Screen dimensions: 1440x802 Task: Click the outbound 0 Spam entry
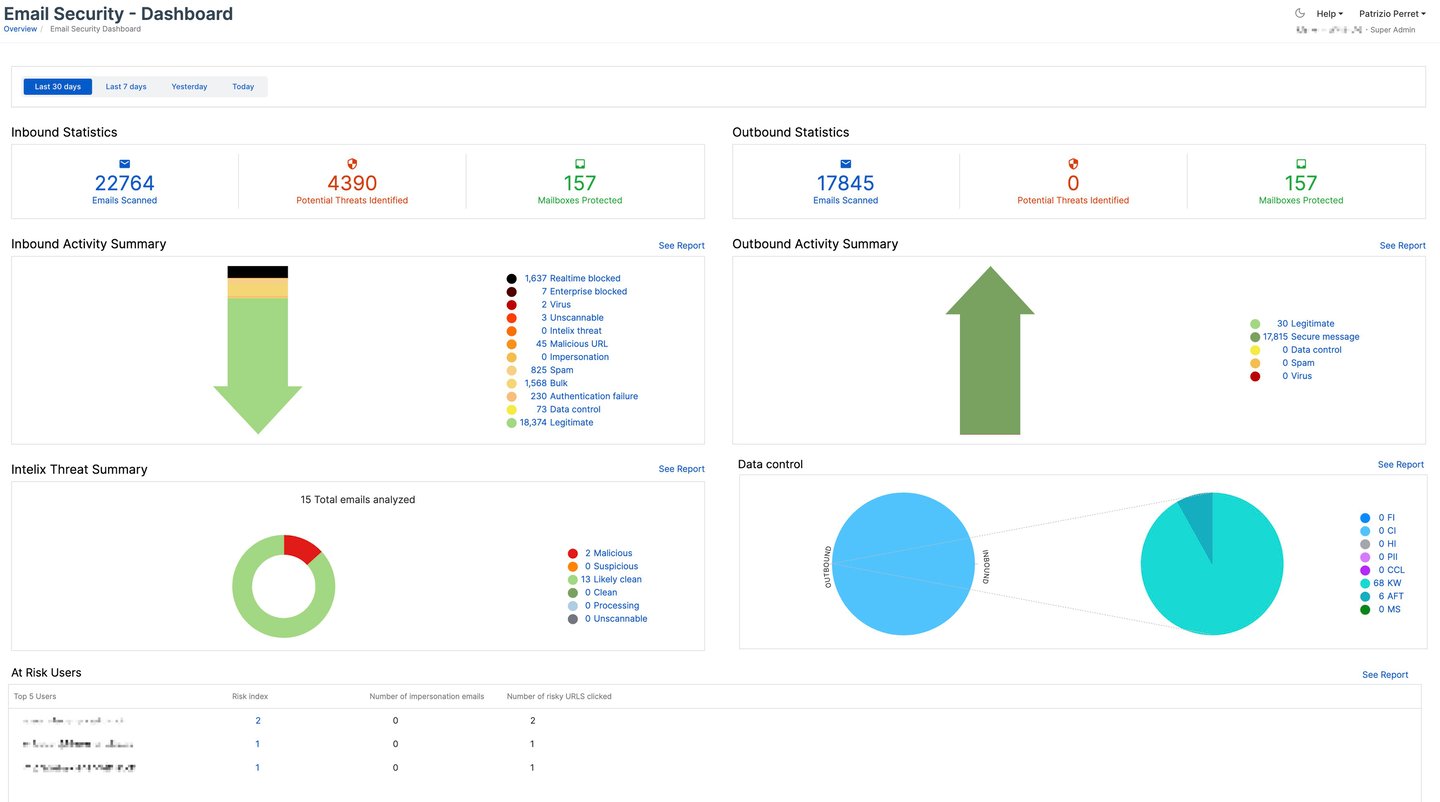pyautogui.click(x=1298, y=362)
